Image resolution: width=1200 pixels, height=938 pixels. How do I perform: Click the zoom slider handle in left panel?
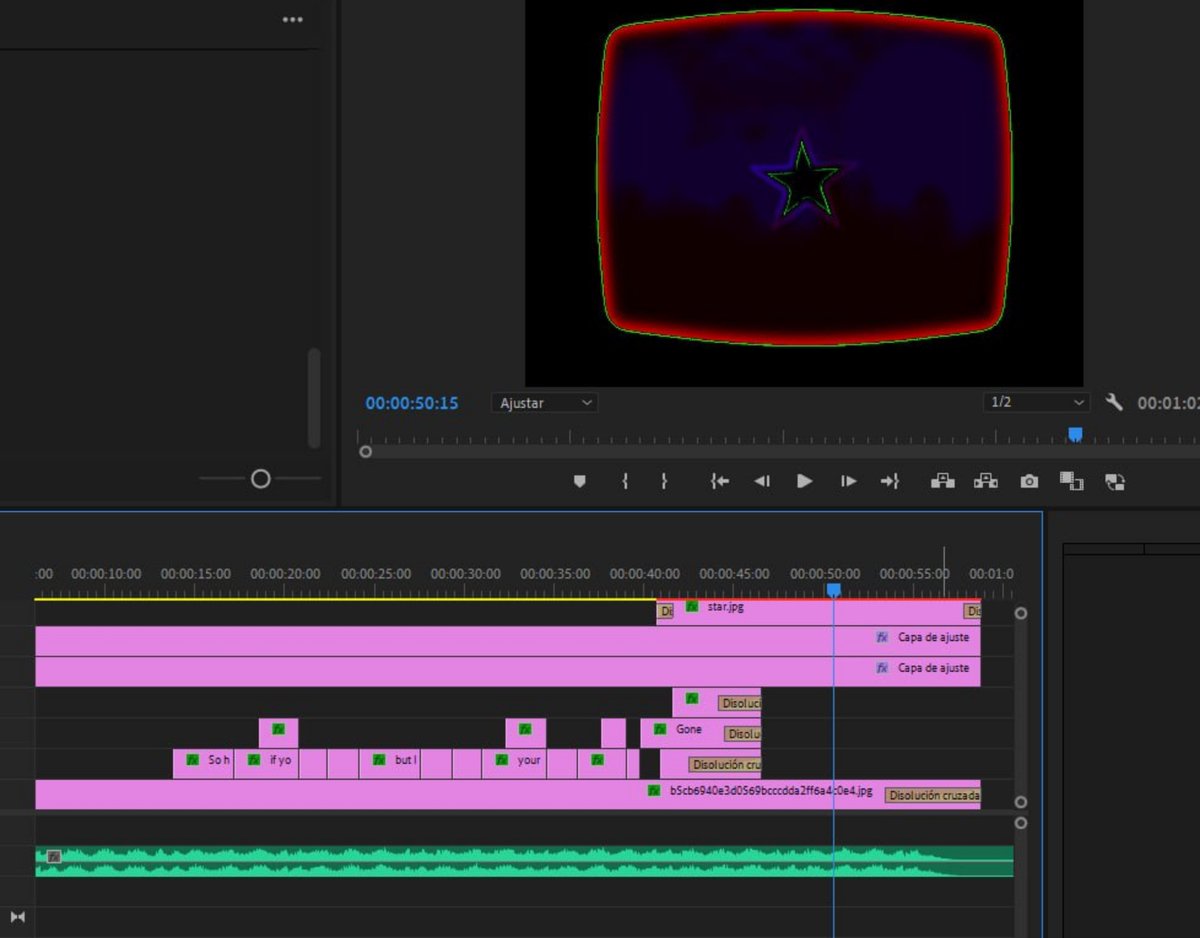click(x=261, y=479)
